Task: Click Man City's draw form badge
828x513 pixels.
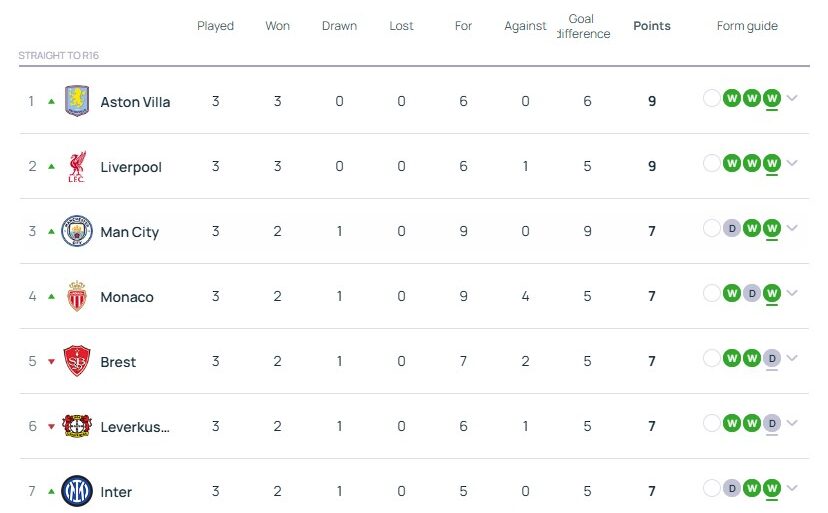Action: (x=732, y=229)
